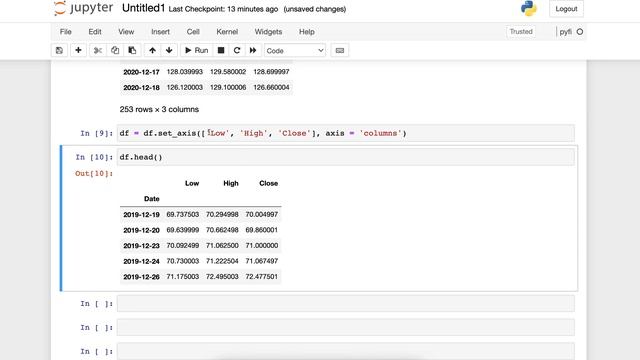Click the value 70.004997 in Close column

262,214
